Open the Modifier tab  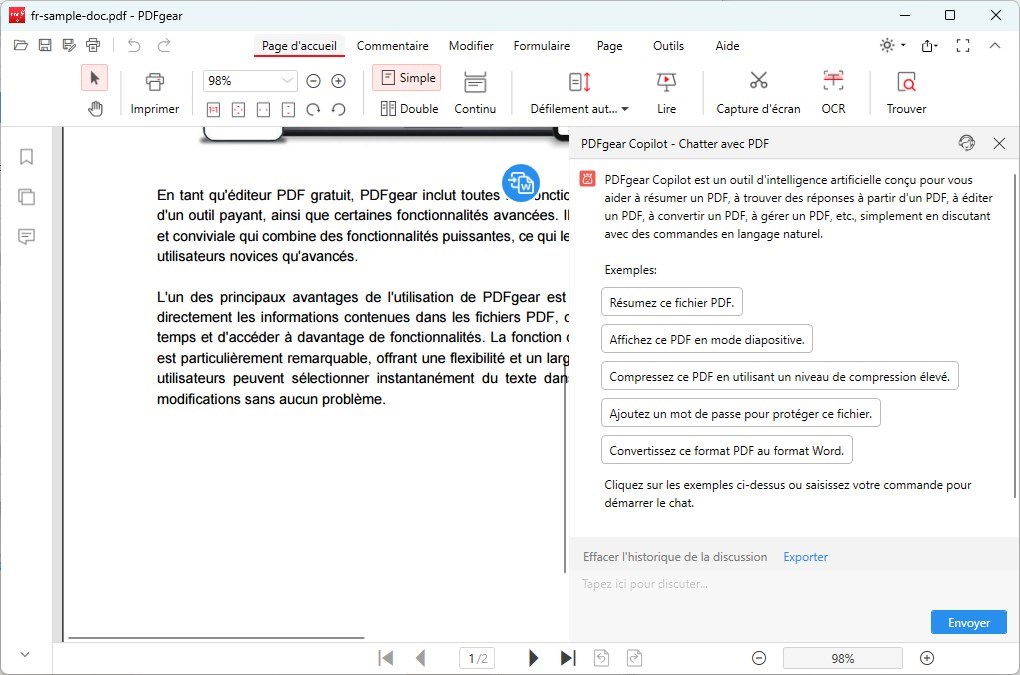click(x=471, y=46)
